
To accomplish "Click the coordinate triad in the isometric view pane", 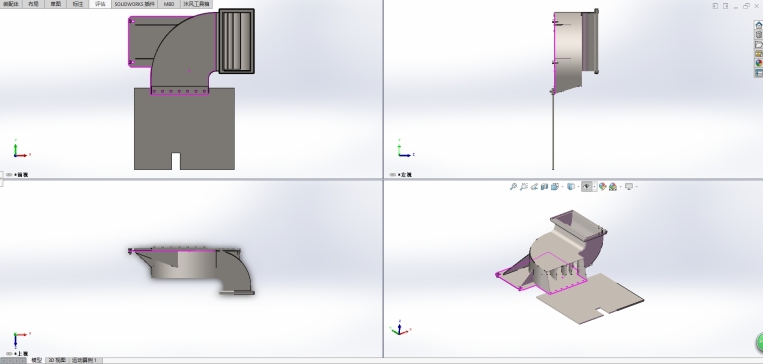I will click(x=400, y=329).
